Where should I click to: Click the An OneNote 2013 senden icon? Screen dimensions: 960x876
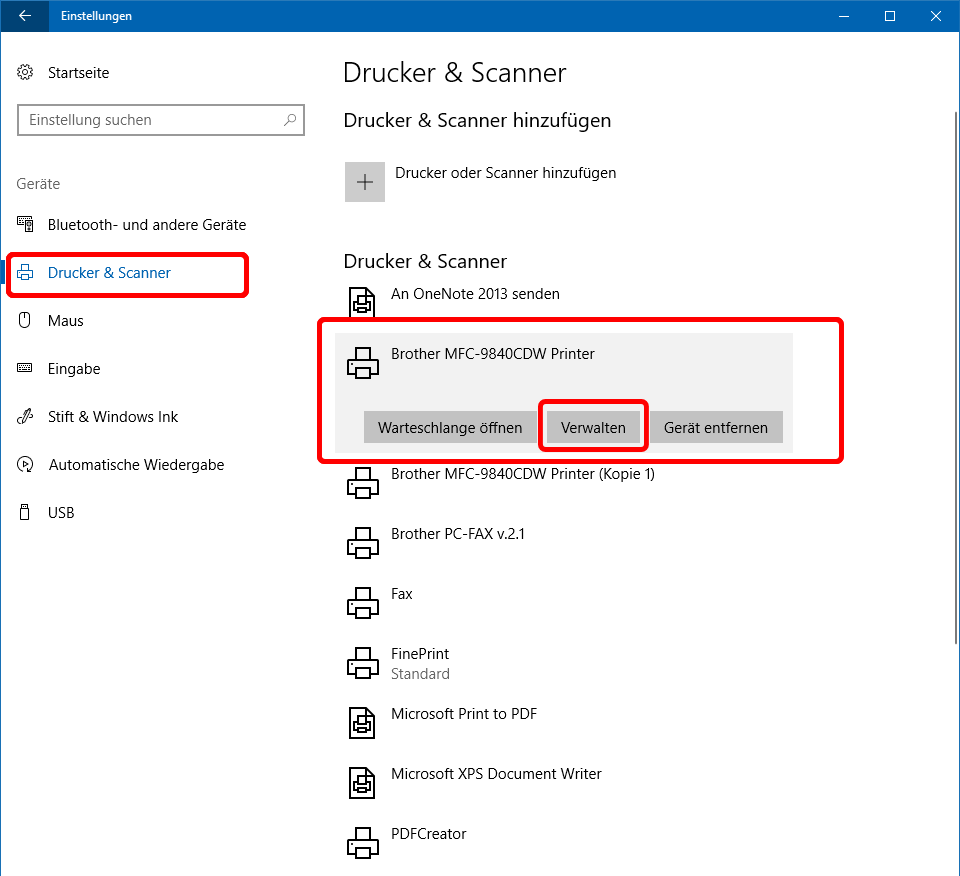click(x=362, y=301)
